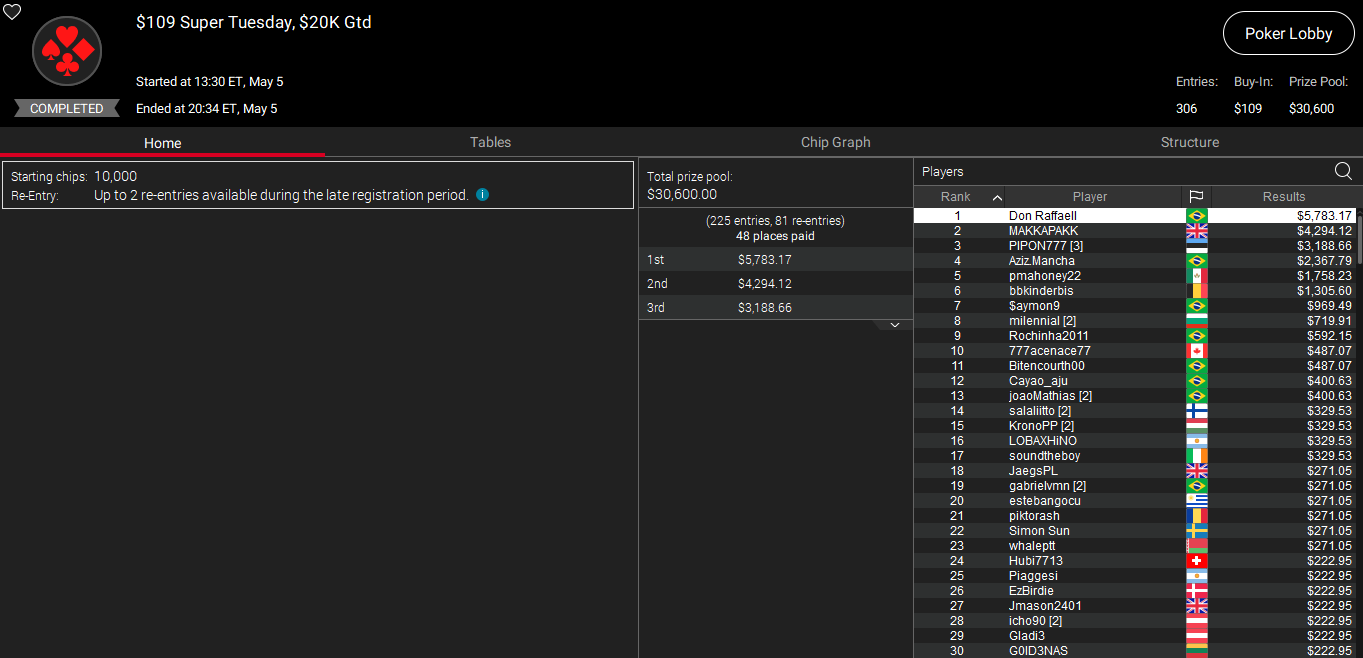Screen dimensions: 1363x658
Task: Click the tournament title $109 Super Tuesday
Action: 253,22
